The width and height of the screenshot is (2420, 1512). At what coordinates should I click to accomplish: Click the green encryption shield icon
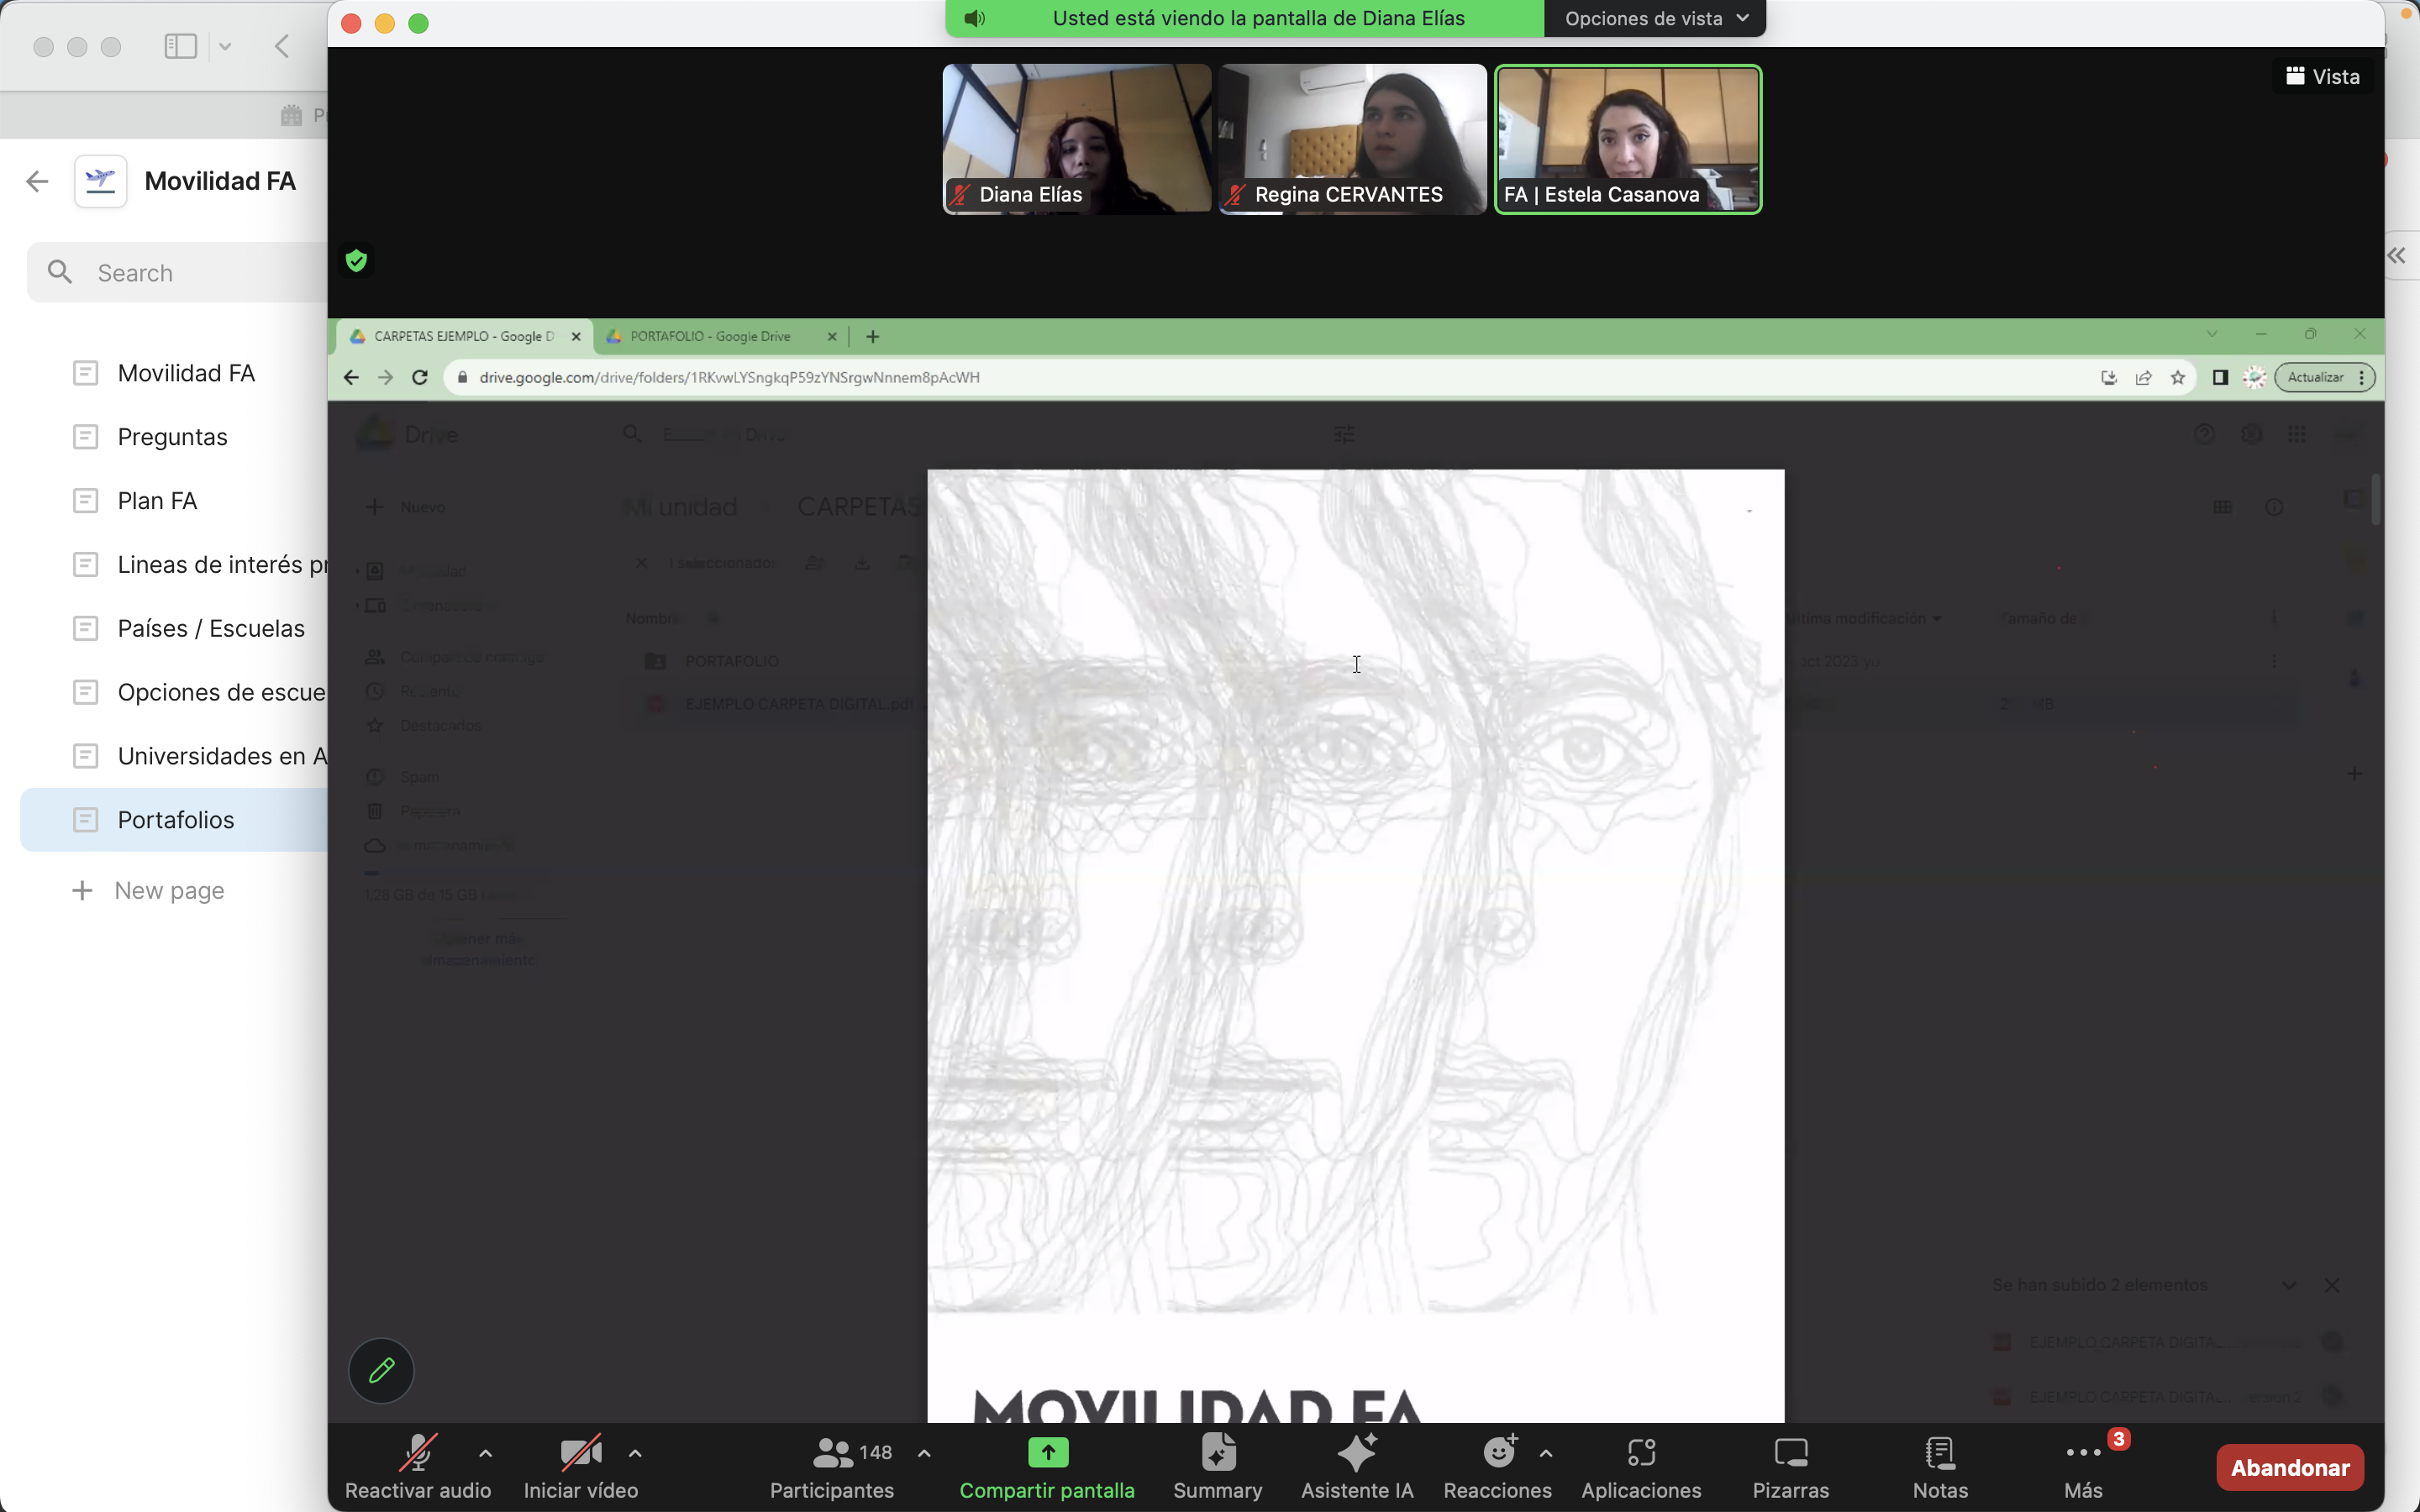pos(356,261)
